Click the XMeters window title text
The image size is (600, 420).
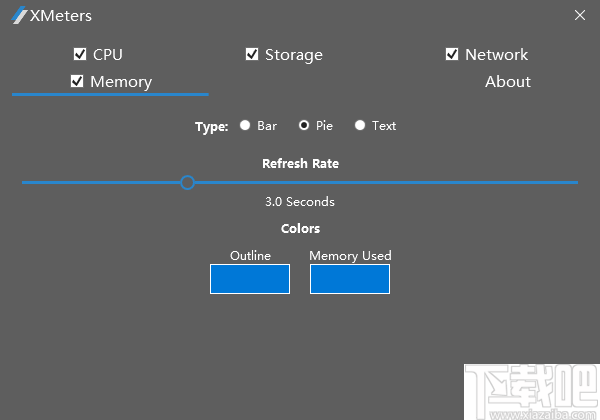60,16
